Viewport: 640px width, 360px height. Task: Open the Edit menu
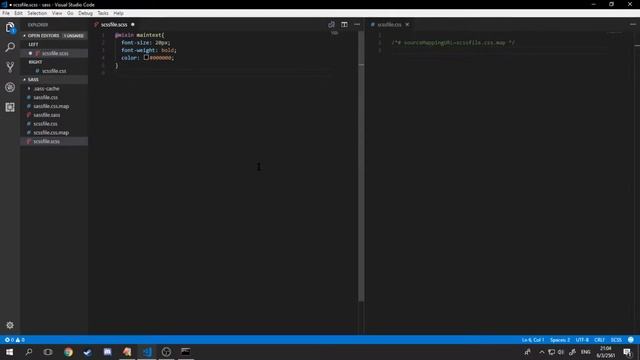[18, 13]
